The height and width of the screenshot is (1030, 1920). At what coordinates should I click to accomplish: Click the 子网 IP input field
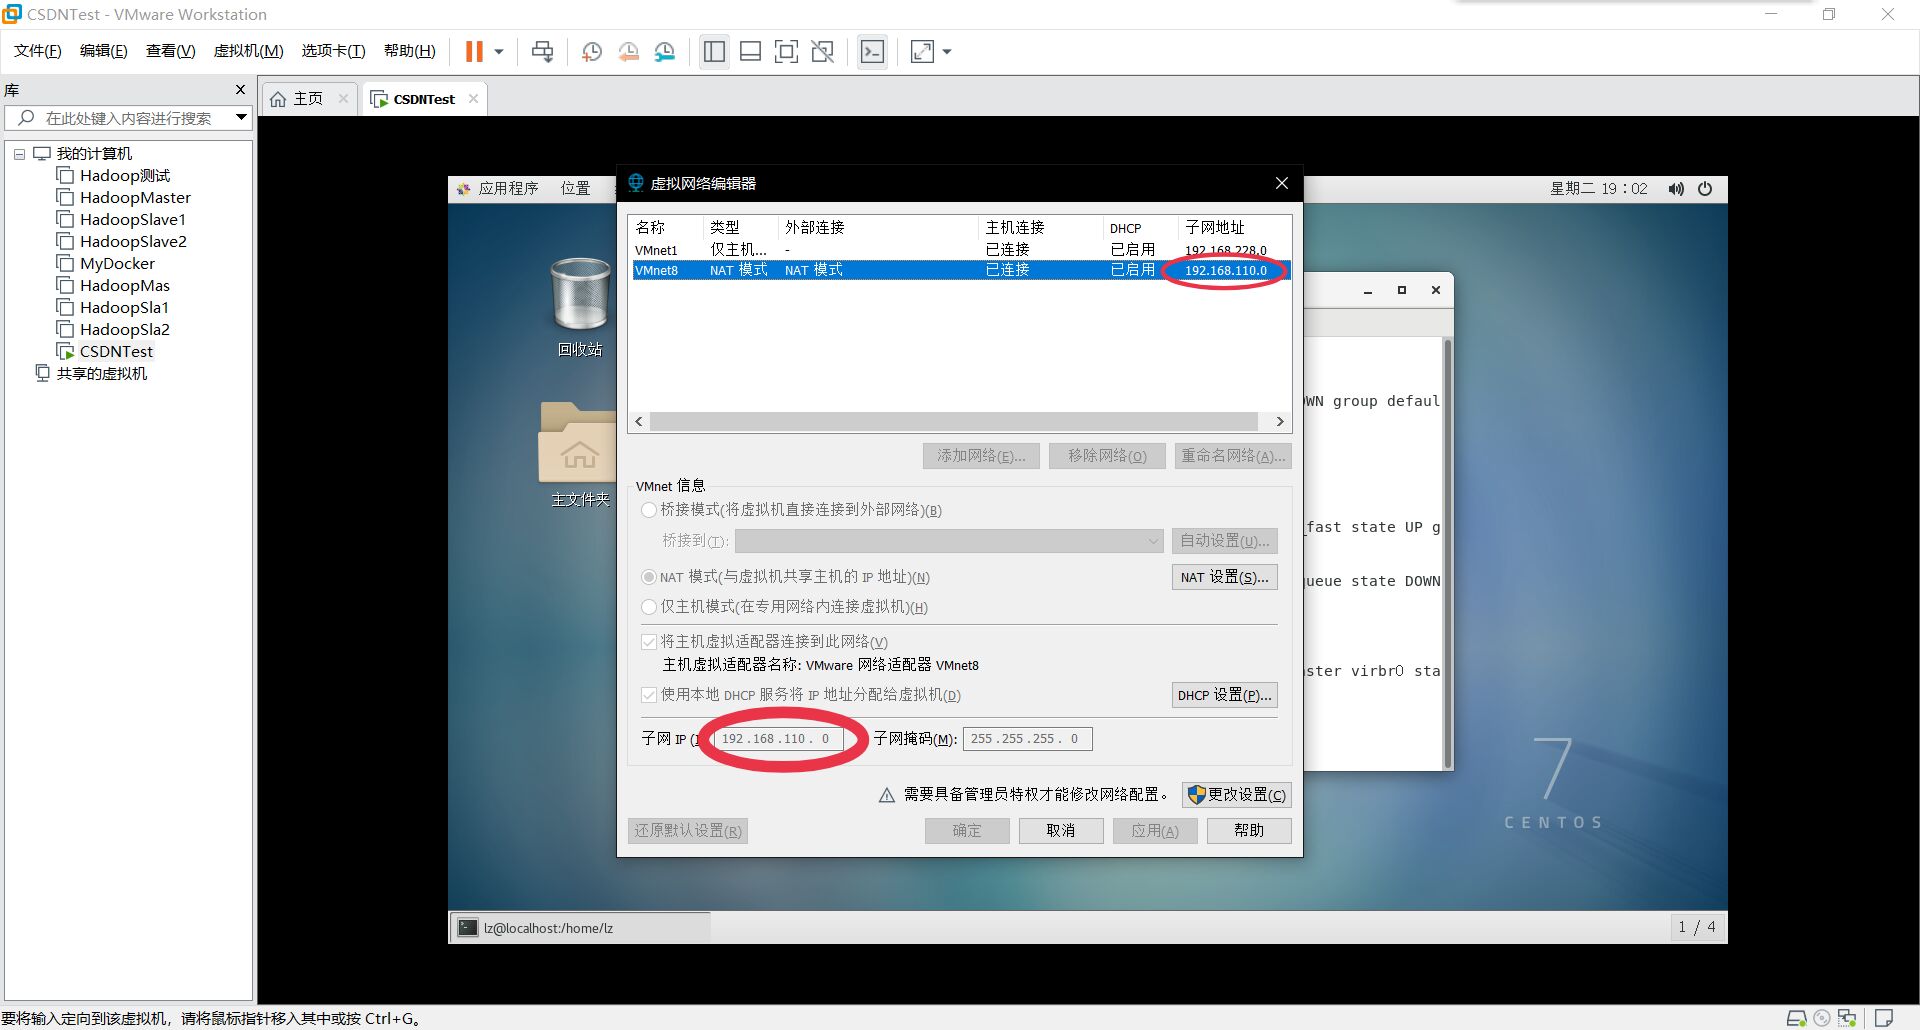click(778, 739)
